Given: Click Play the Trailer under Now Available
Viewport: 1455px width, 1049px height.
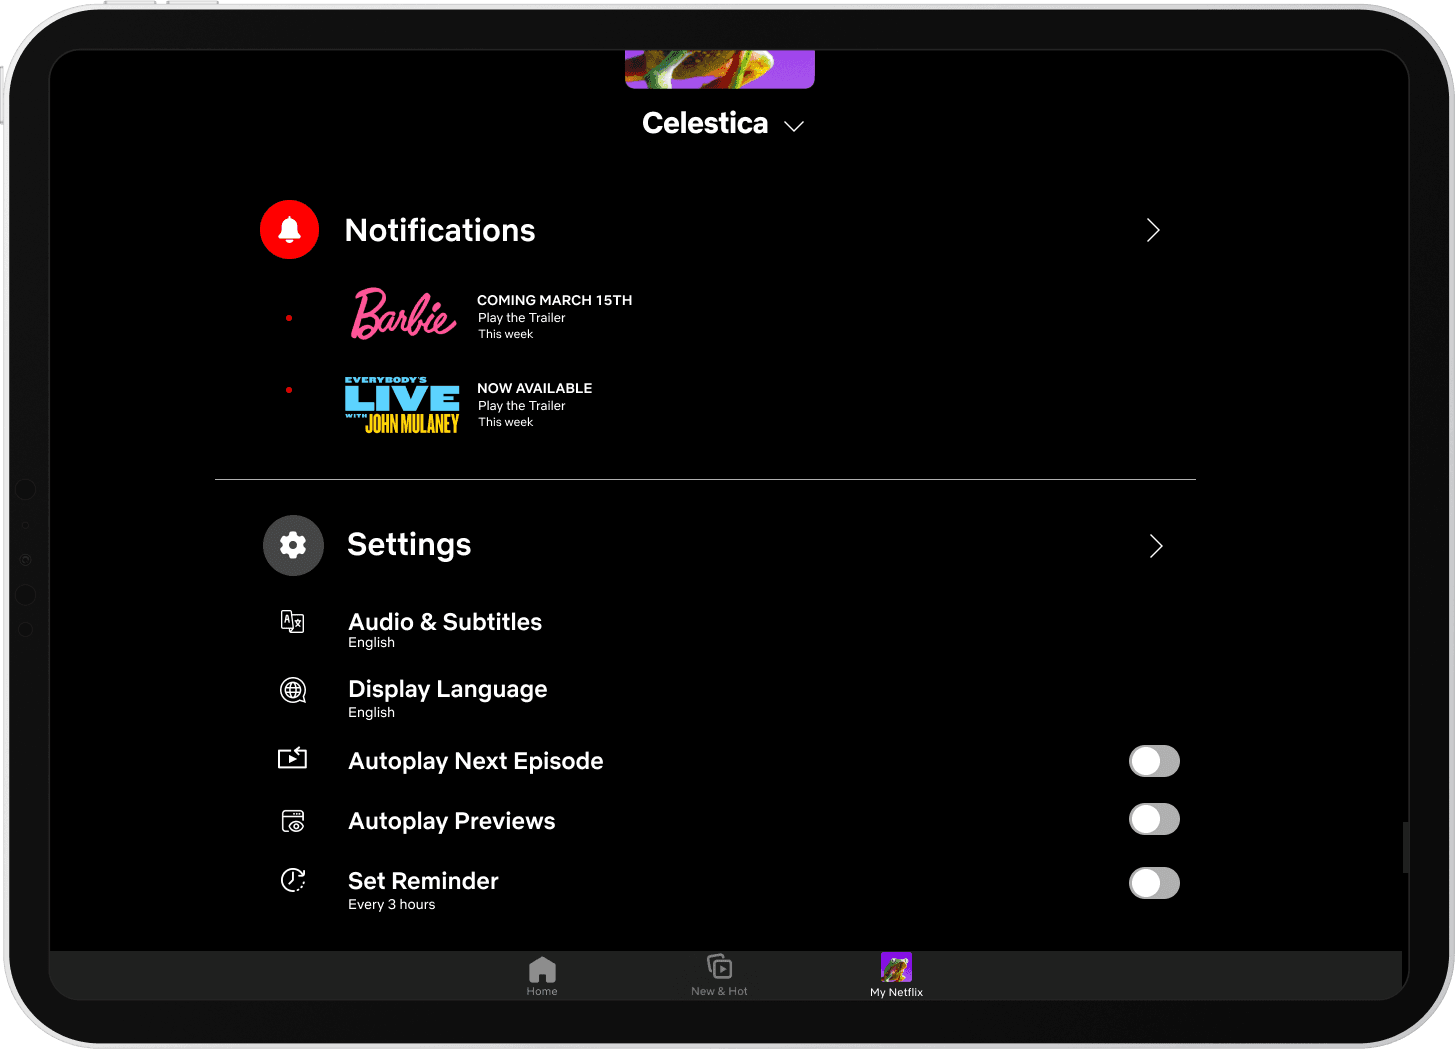Looking at the screenshot, I should tap(521, 406).
